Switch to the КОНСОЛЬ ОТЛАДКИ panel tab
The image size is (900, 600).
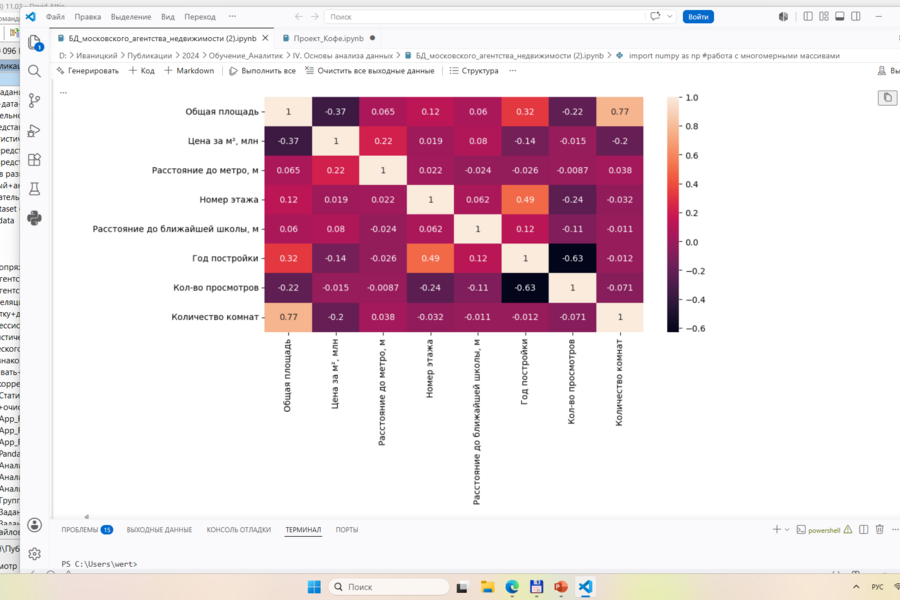click(239, 530)
